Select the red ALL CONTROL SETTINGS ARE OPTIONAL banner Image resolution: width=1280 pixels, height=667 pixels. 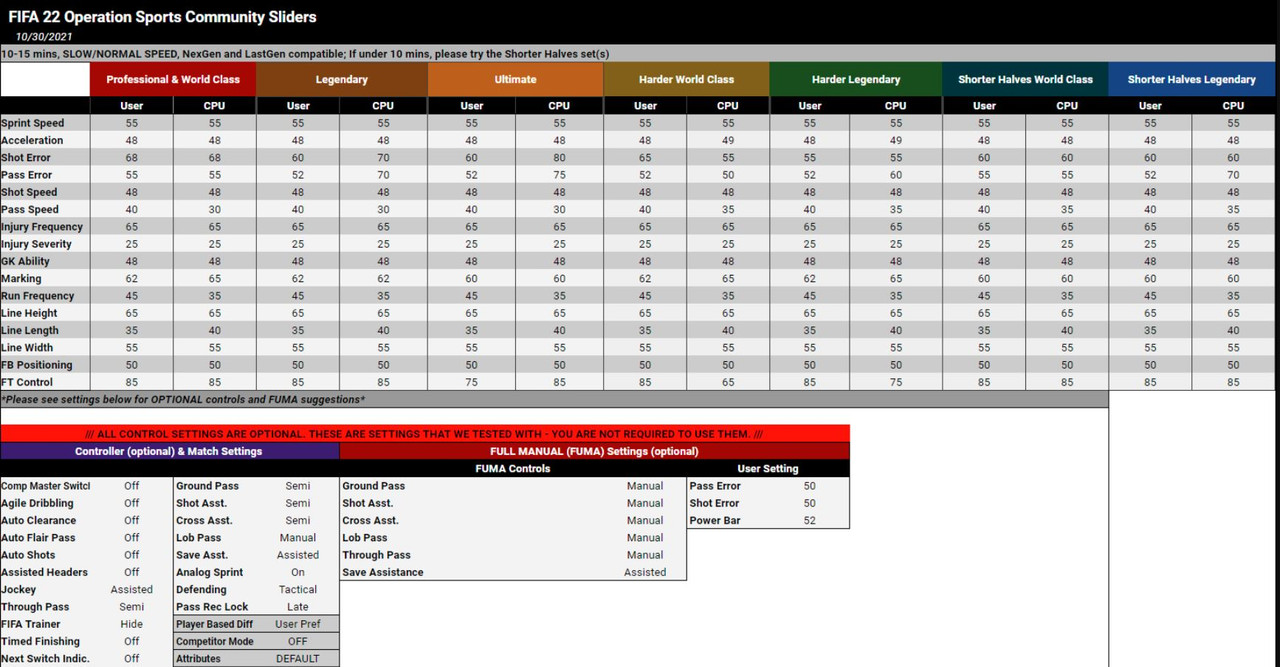[424, 434]
